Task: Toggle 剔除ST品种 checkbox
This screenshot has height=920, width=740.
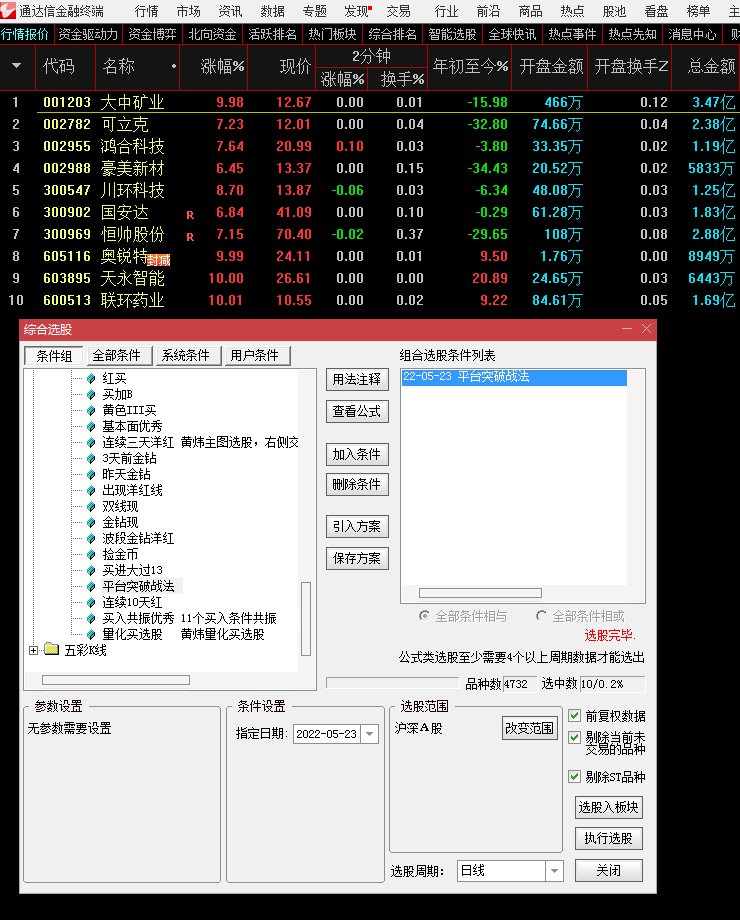Action: click(x=575, y=776)
